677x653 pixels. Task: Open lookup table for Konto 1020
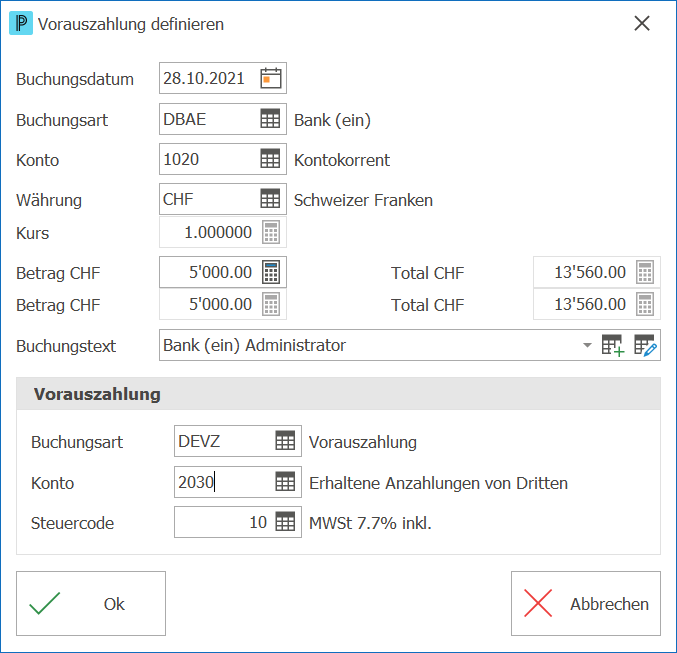pos(271,159)
